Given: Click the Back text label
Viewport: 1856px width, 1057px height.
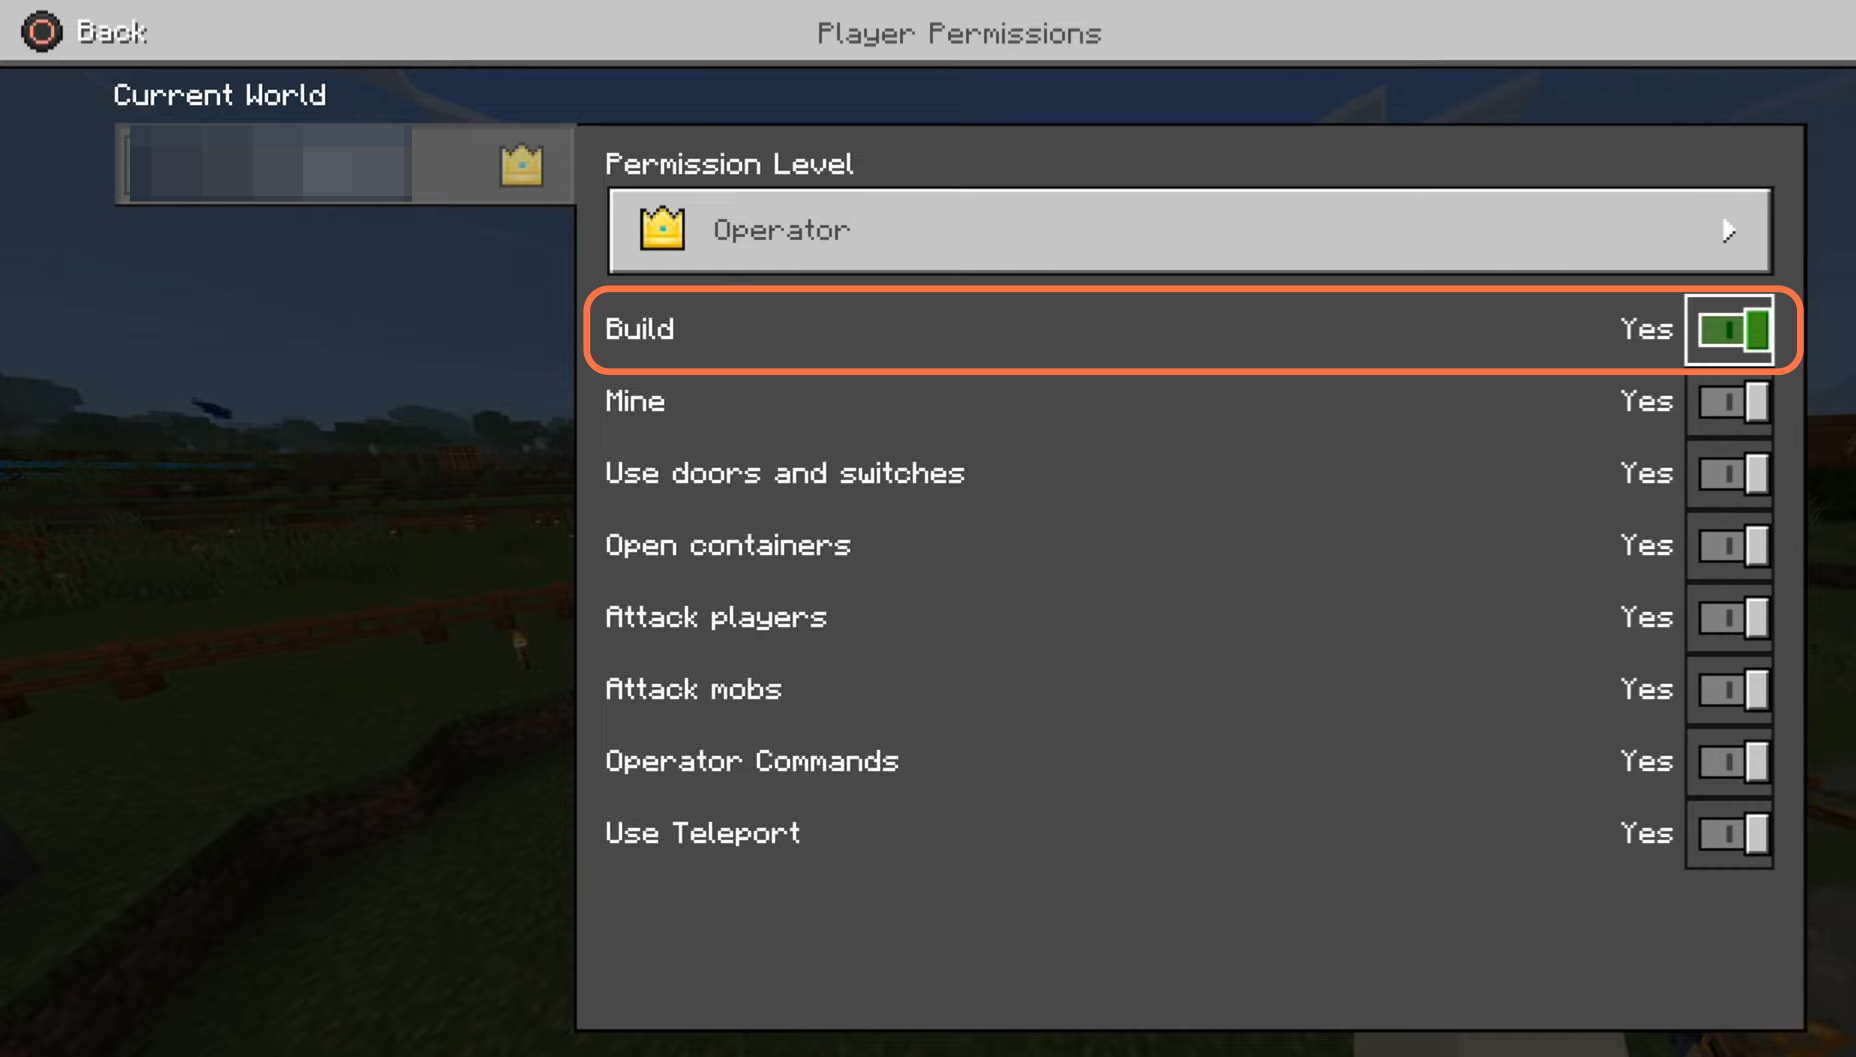Looking at the screenshot, I should click(112, 32).
